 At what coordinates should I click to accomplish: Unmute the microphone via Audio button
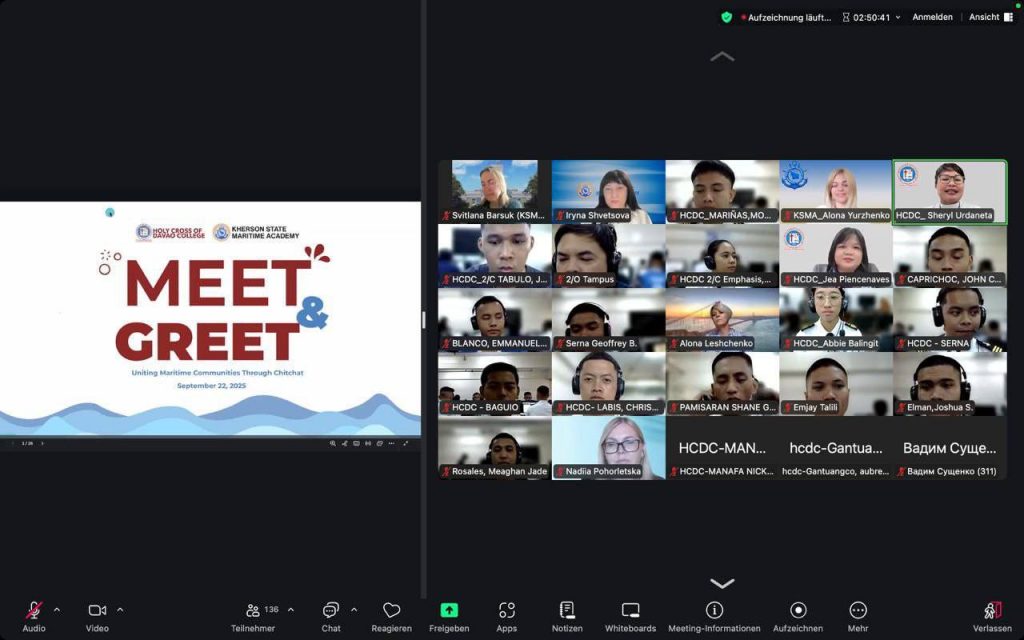[x=34, y=611]
